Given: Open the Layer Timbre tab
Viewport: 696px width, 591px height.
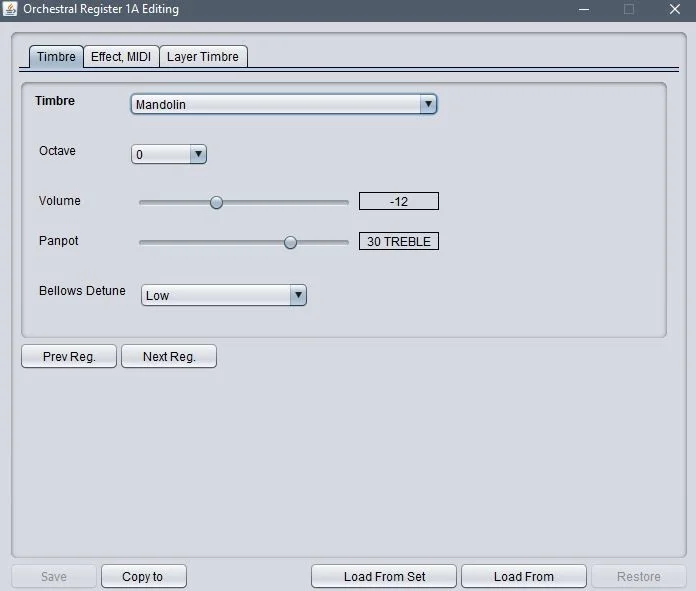Looking at the screenshot, I should (x=203, y=57).
